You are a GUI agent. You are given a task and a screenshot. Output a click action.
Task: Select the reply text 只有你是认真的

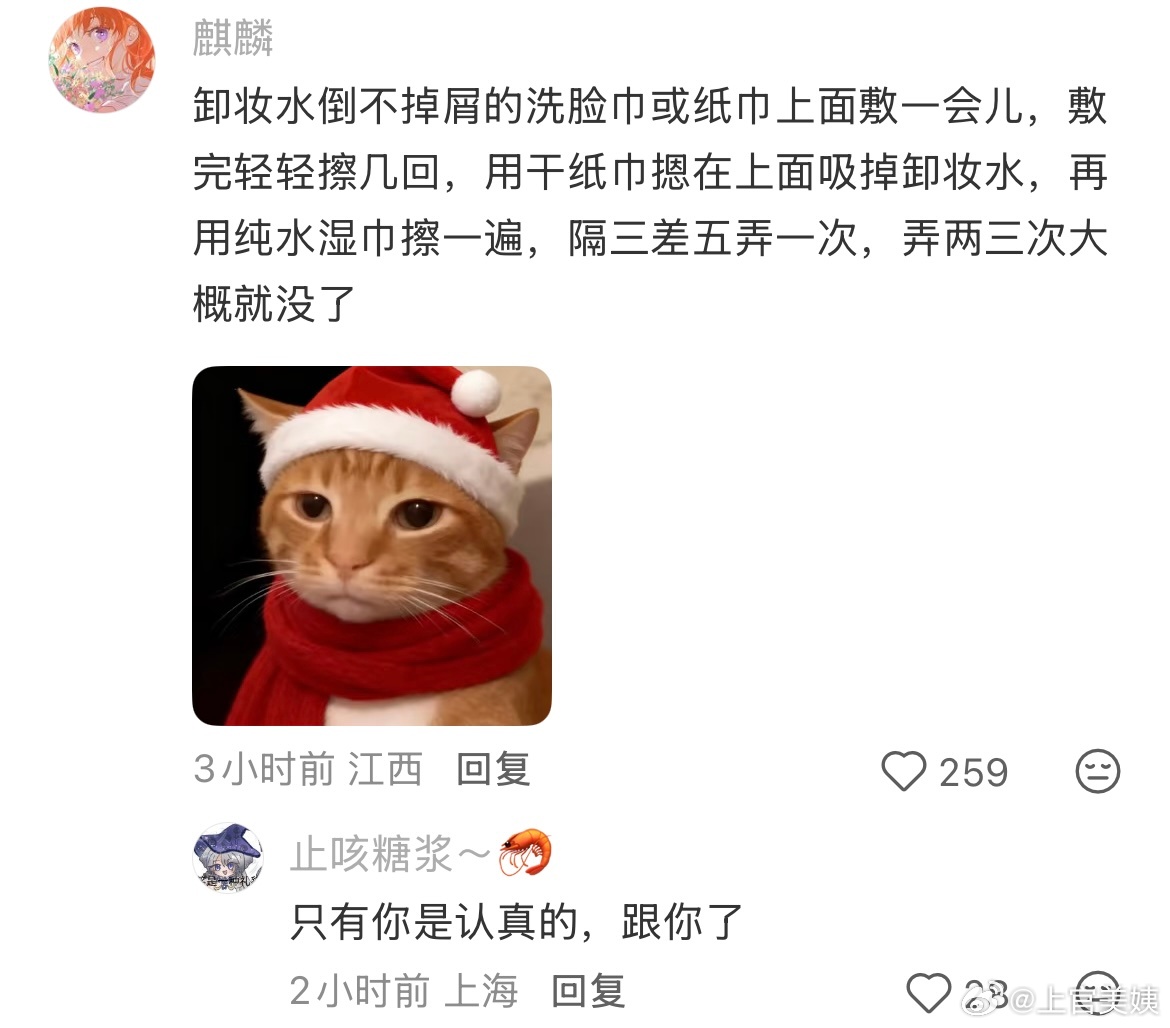(x=432, y=923)
